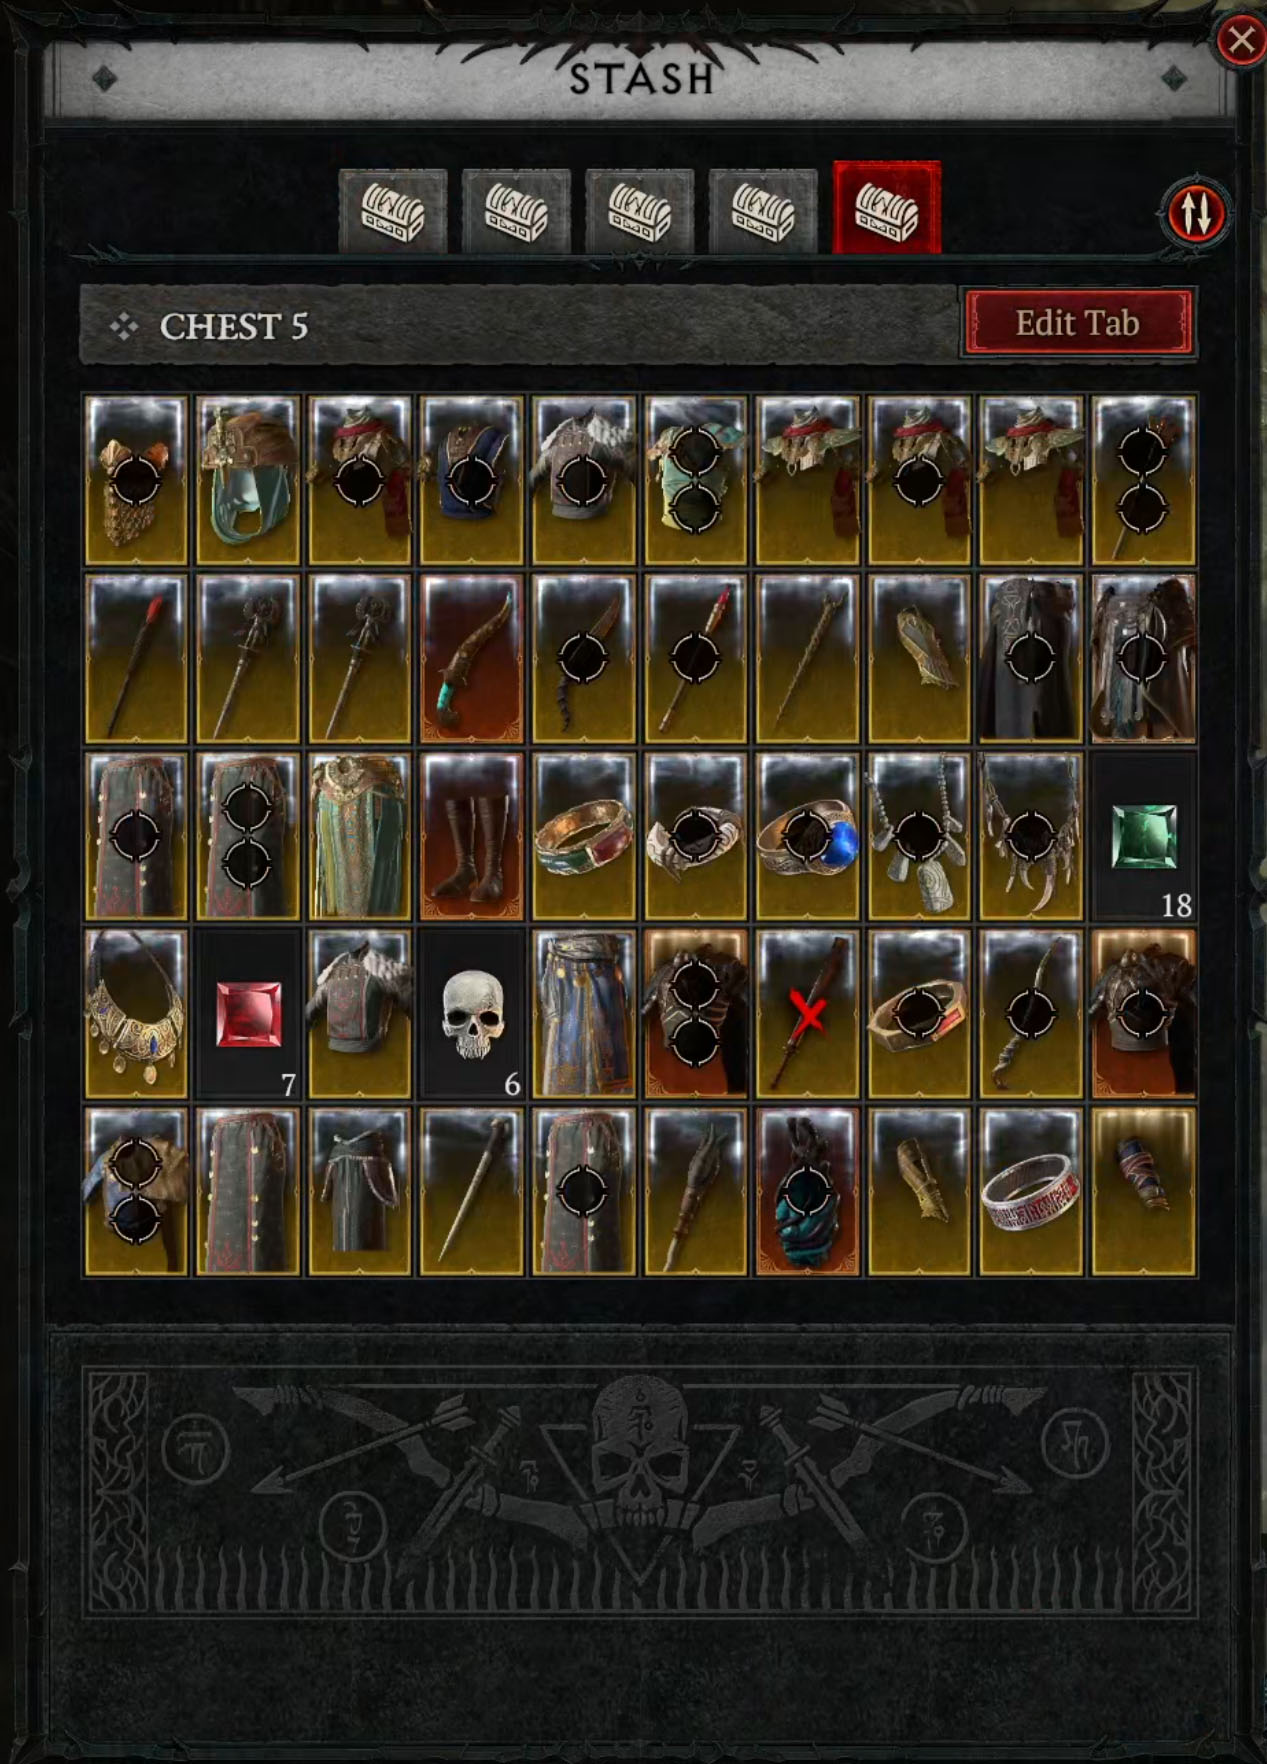Select the ruby gem stack of 7

[x=248, y=1014]
